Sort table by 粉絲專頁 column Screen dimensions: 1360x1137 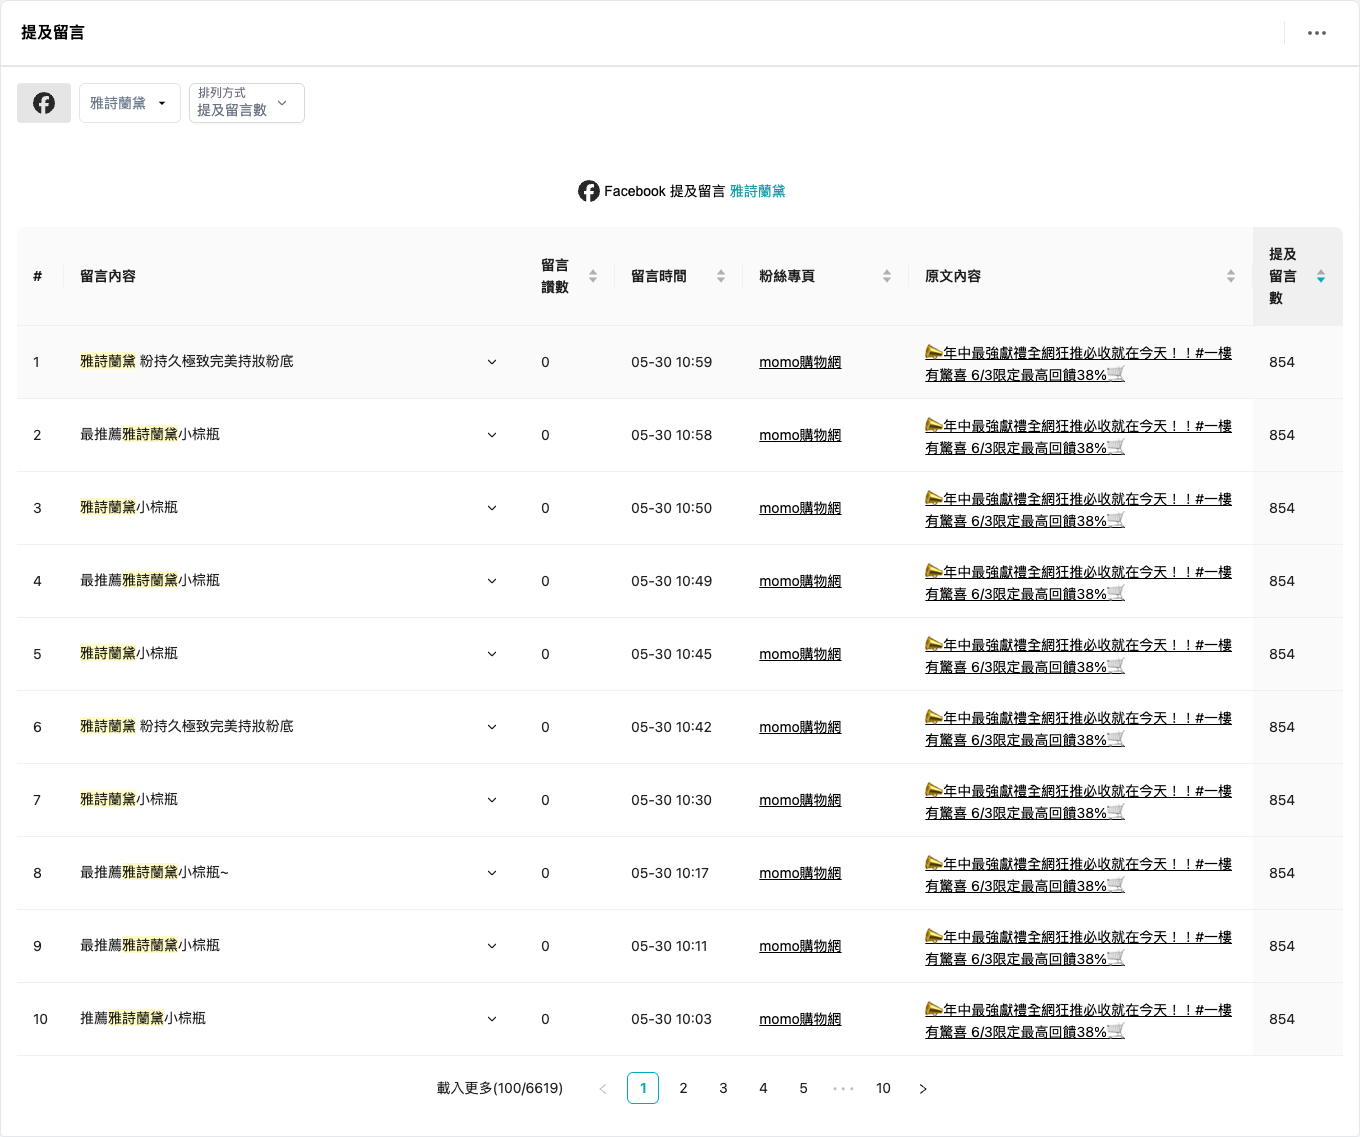(x=887, y=276)
